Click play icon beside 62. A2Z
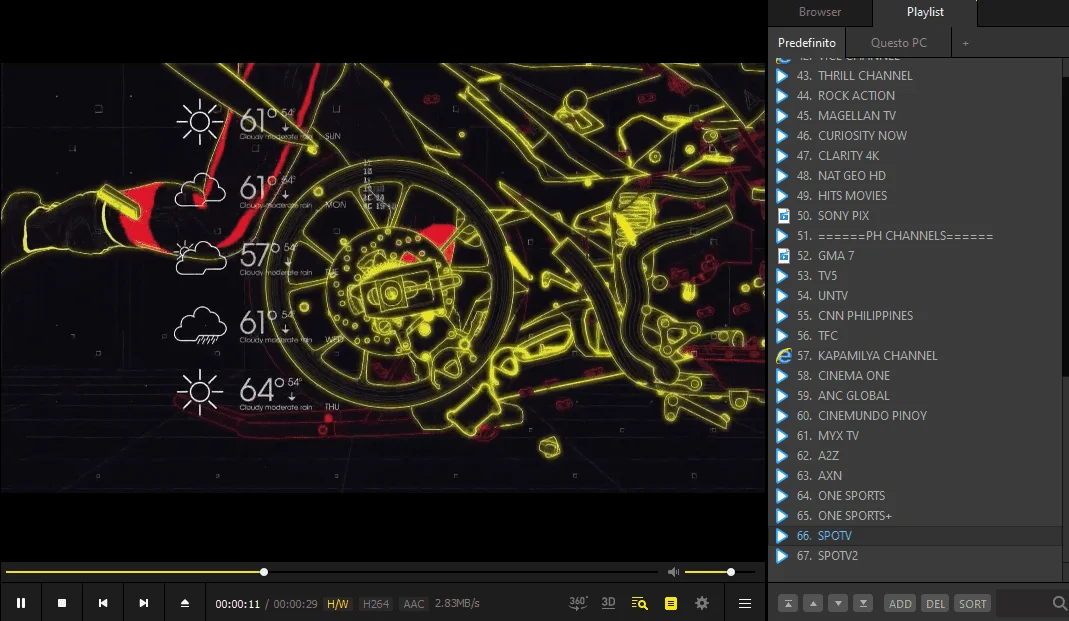 783,455
